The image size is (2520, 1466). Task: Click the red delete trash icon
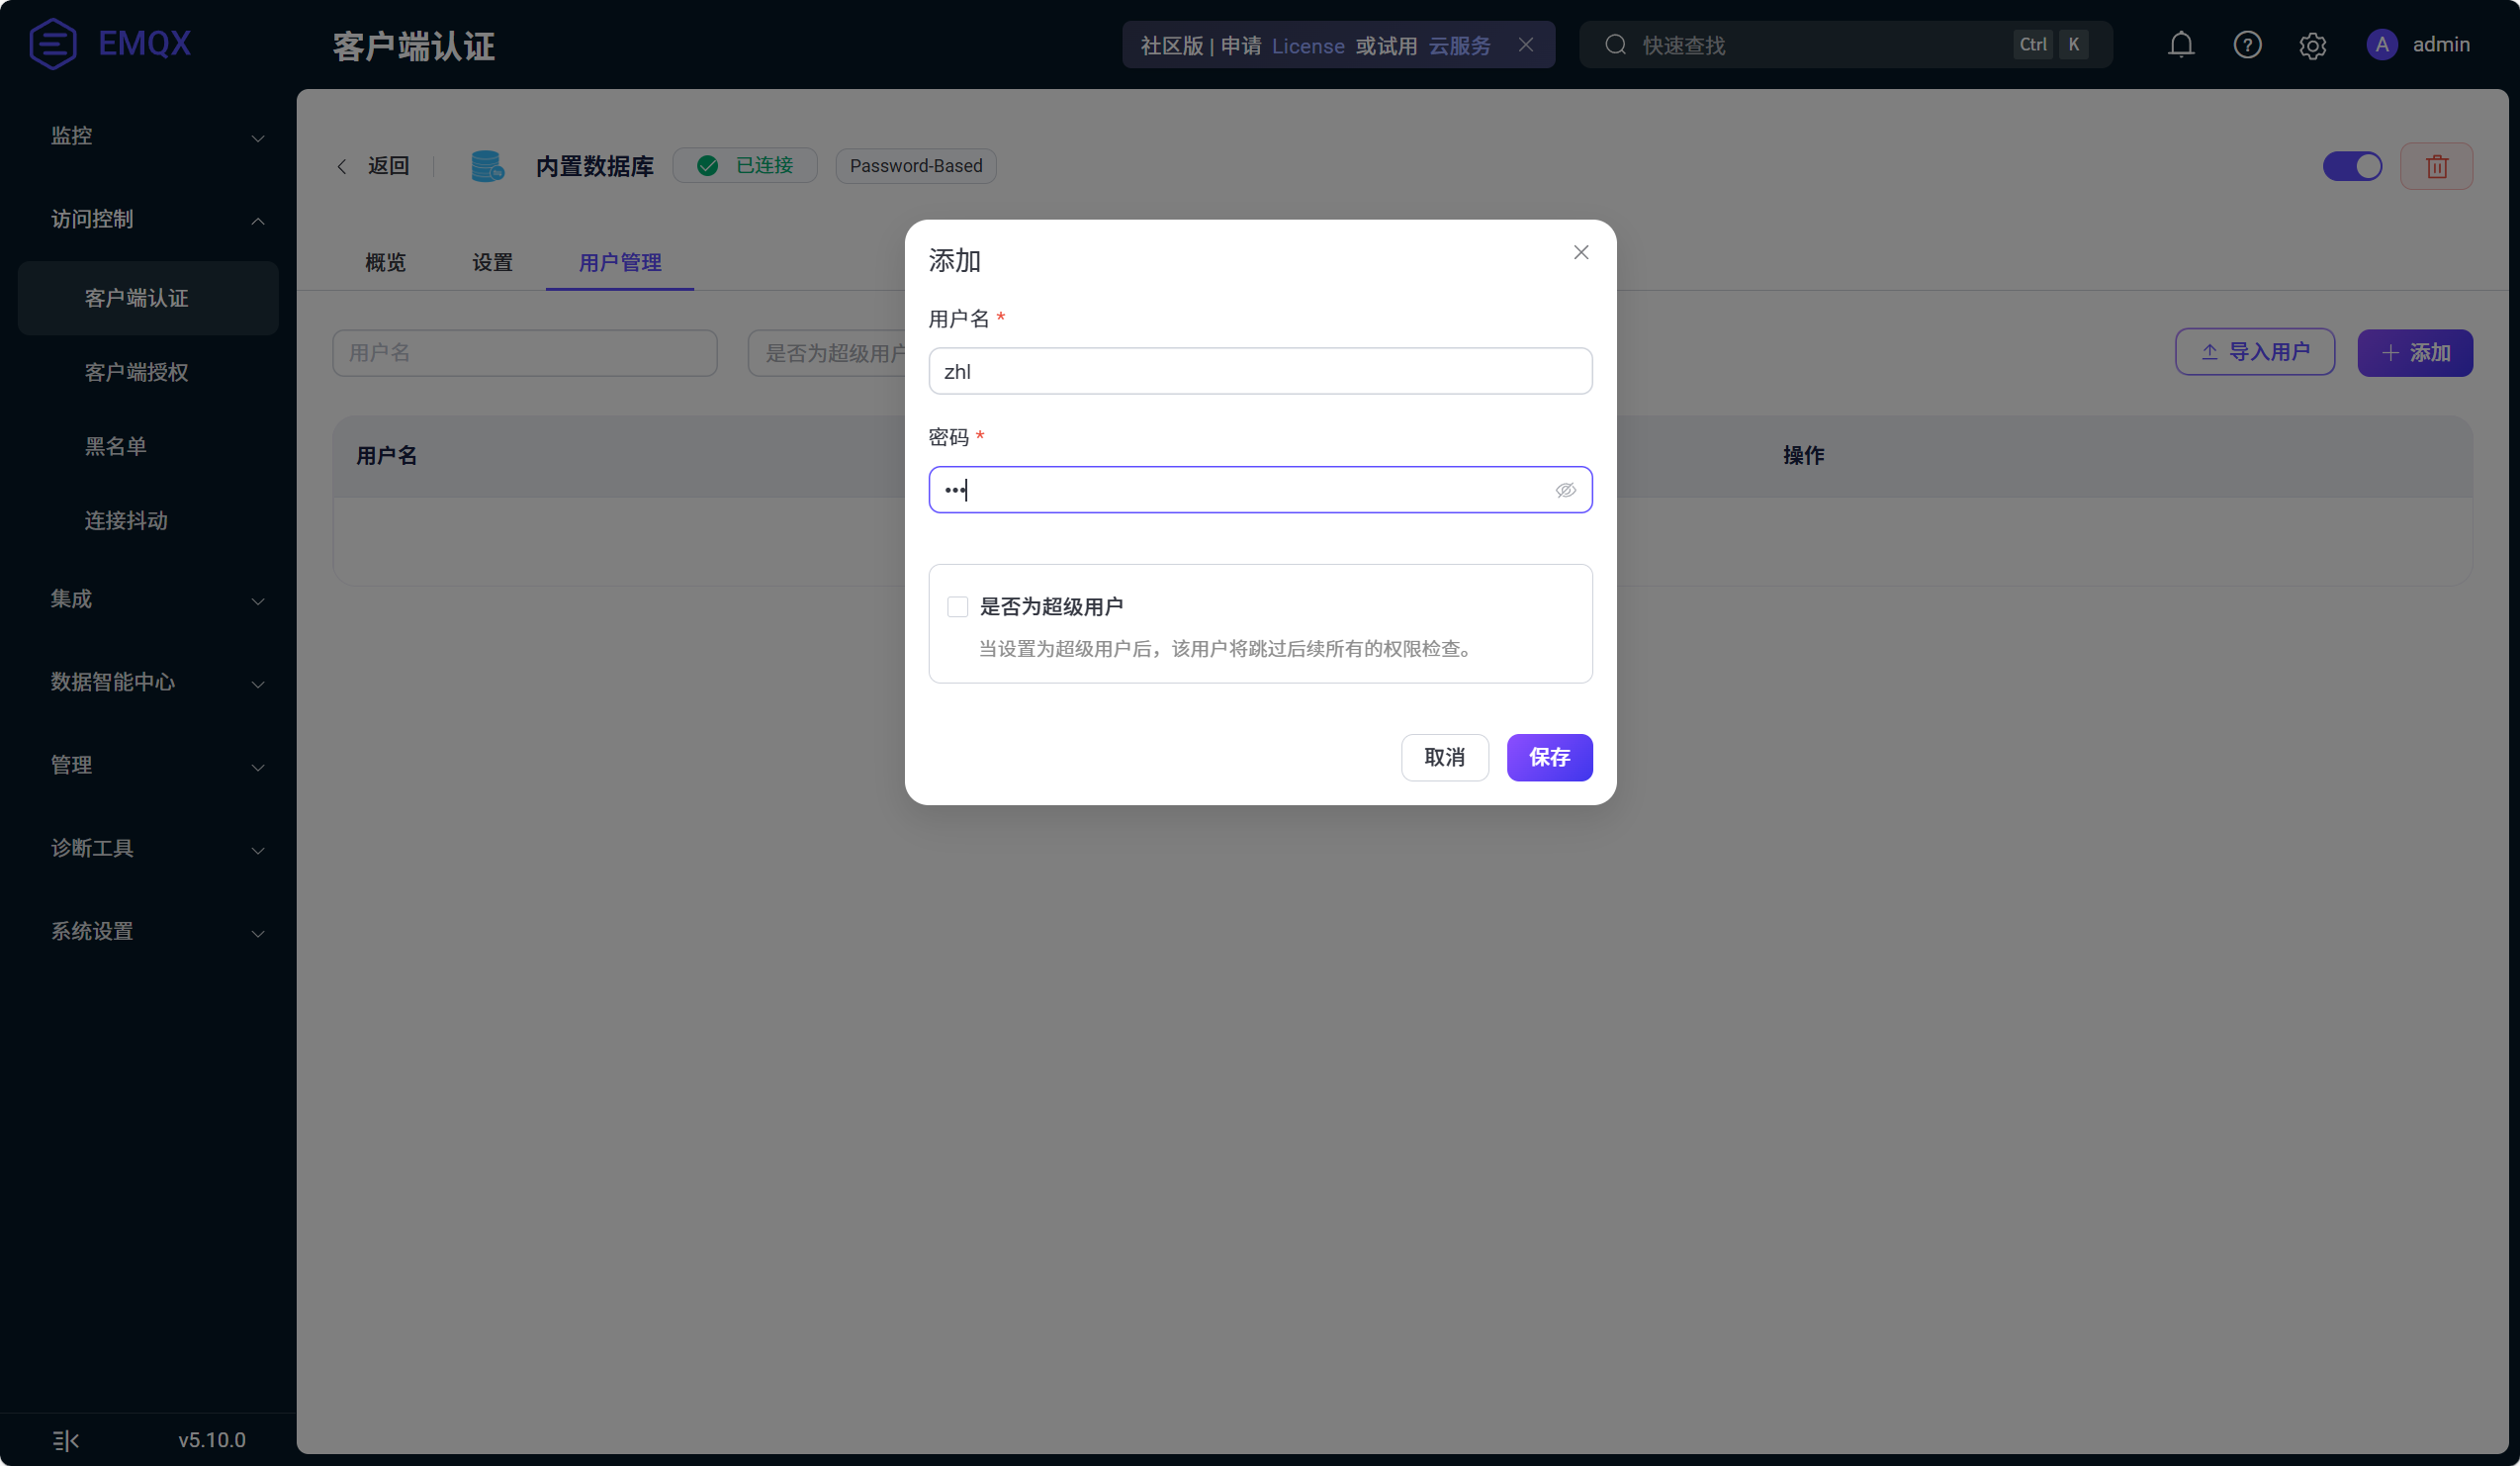tap(2436, 166)
